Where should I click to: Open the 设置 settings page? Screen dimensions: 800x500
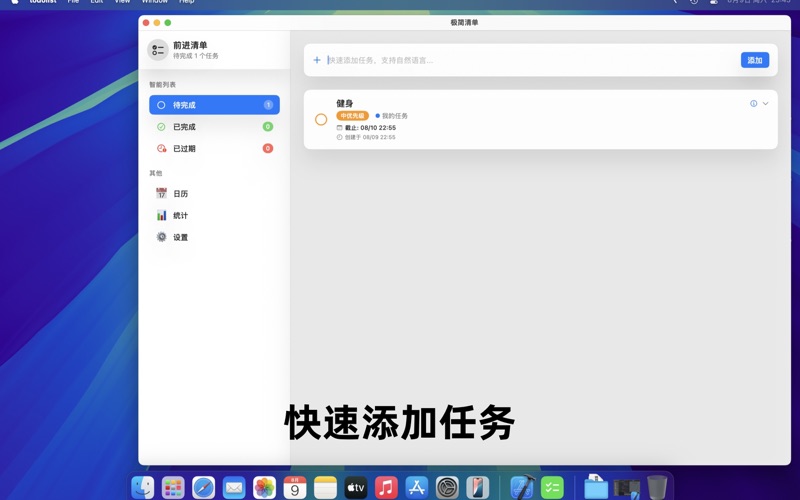[x=180, y=238]
